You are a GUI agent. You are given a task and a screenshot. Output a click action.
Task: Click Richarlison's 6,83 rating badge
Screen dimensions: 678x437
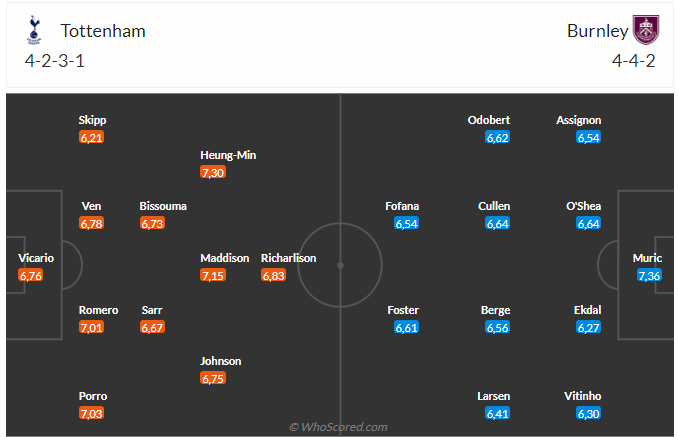tap(273, 275)
